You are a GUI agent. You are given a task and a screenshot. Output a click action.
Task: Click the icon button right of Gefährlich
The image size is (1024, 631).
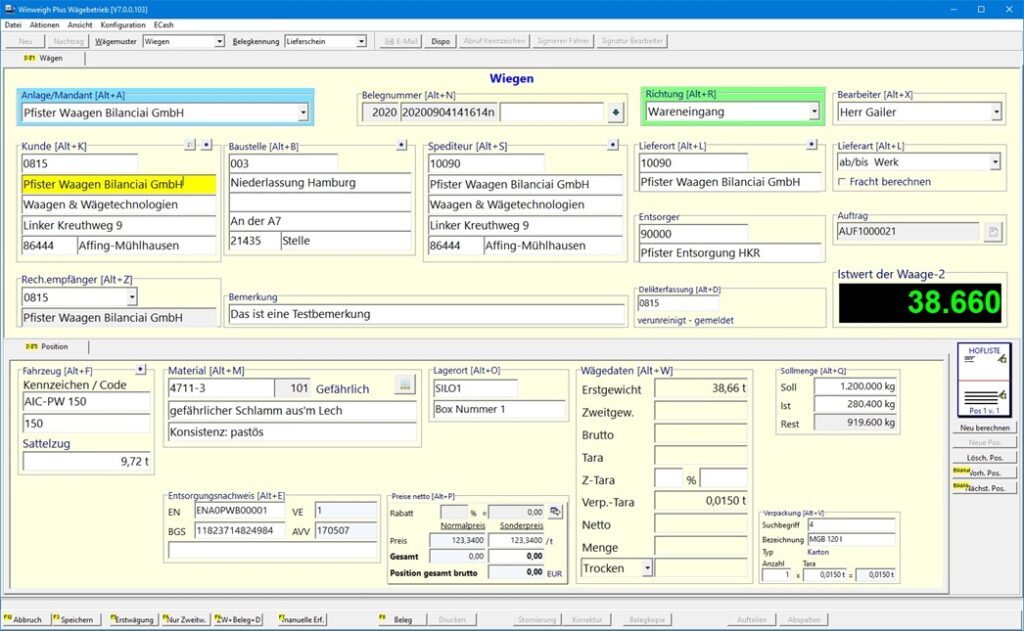405,385
